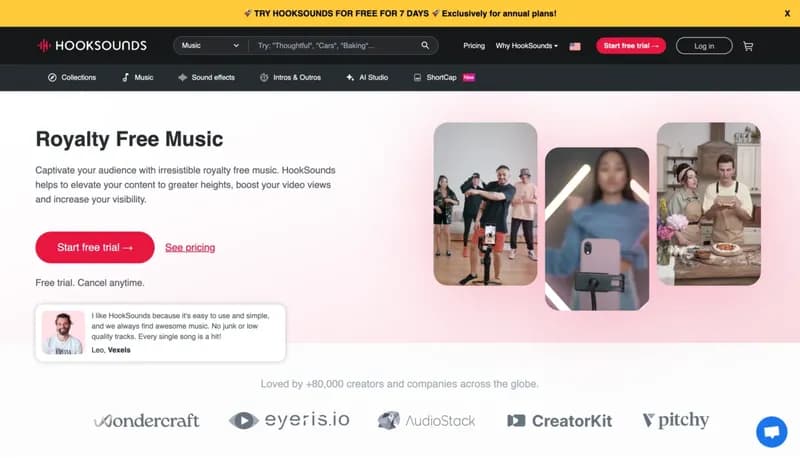Click the US flag language selector
The image size is (800, 458).
(x=575, y=46)
